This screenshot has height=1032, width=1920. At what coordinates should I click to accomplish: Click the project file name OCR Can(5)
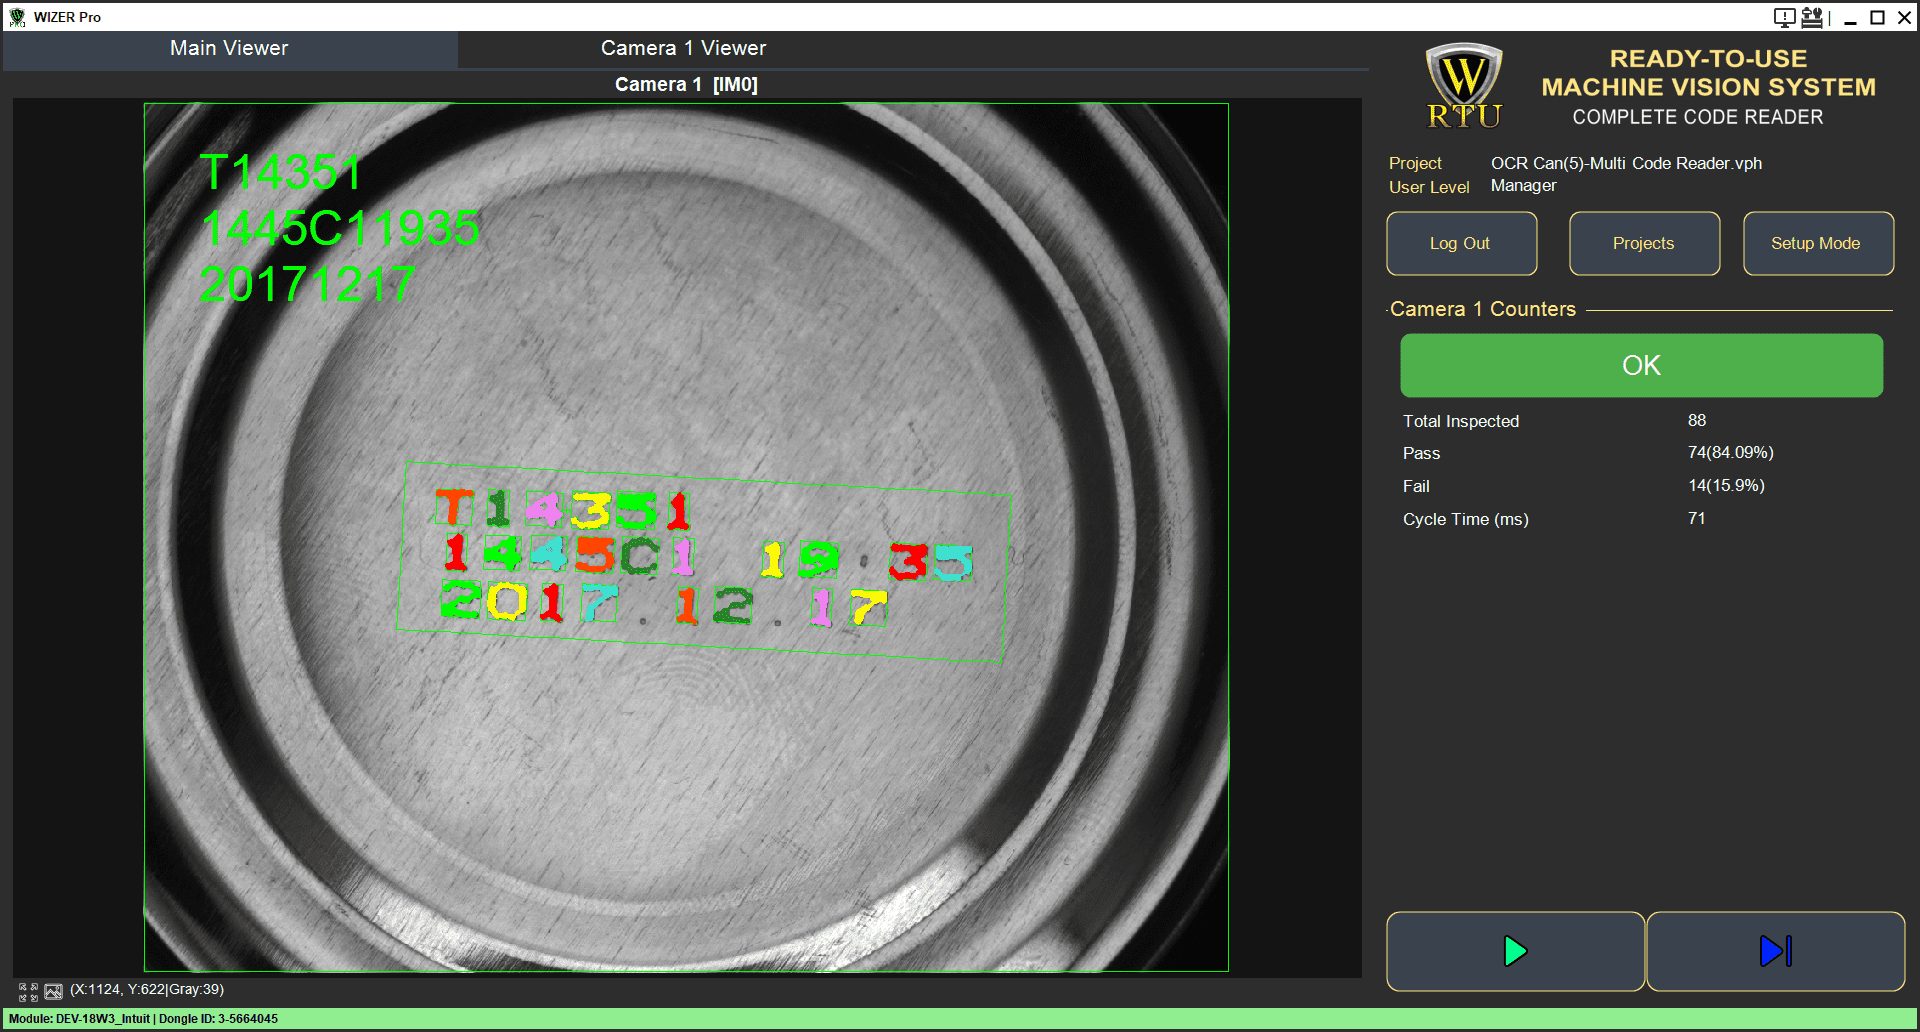point(1626,163)
